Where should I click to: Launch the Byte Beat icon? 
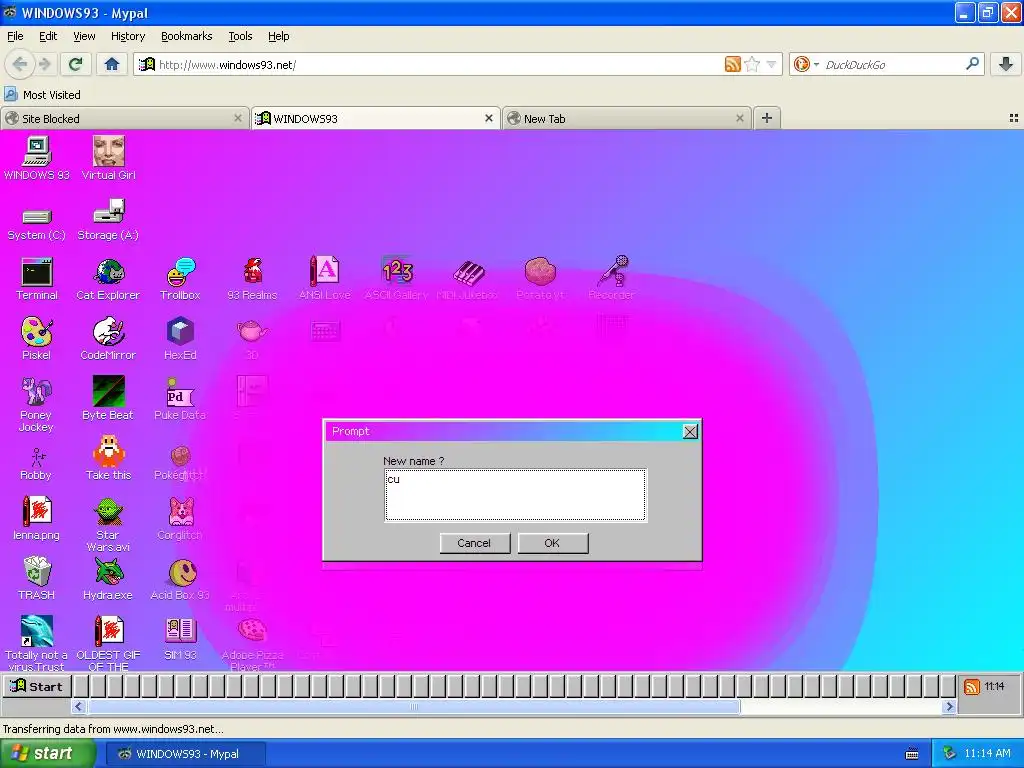coord(108,398)
